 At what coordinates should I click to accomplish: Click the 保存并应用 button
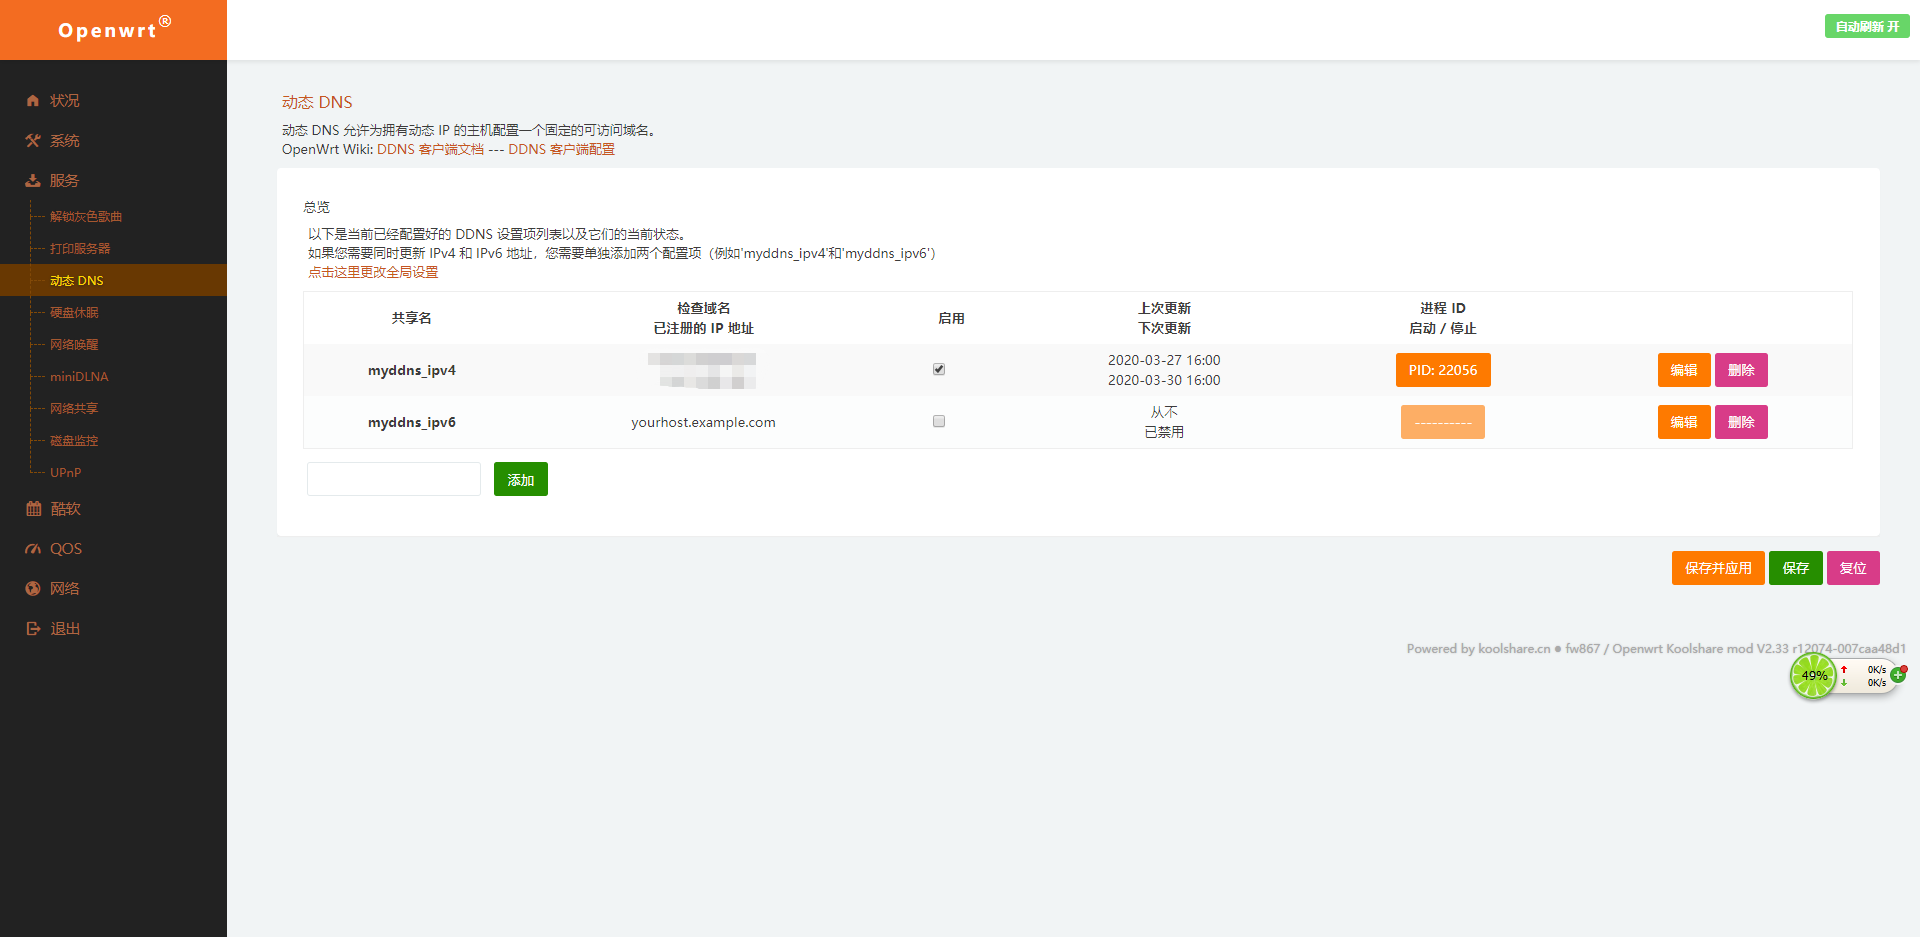(x=1717, y=568)
